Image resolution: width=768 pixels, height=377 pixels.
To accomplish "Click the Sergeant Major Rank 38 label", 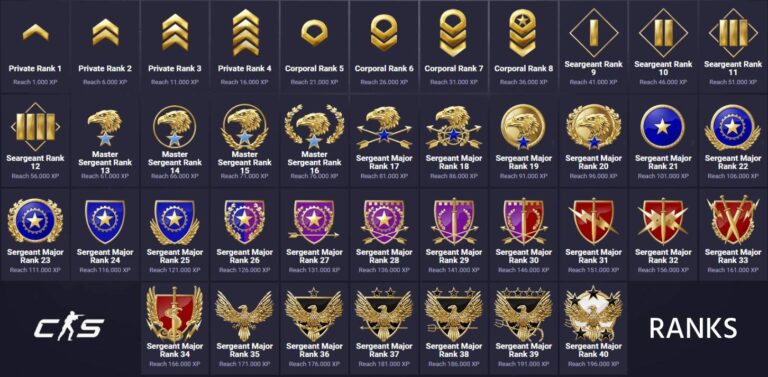I will (x=454, y=350).
